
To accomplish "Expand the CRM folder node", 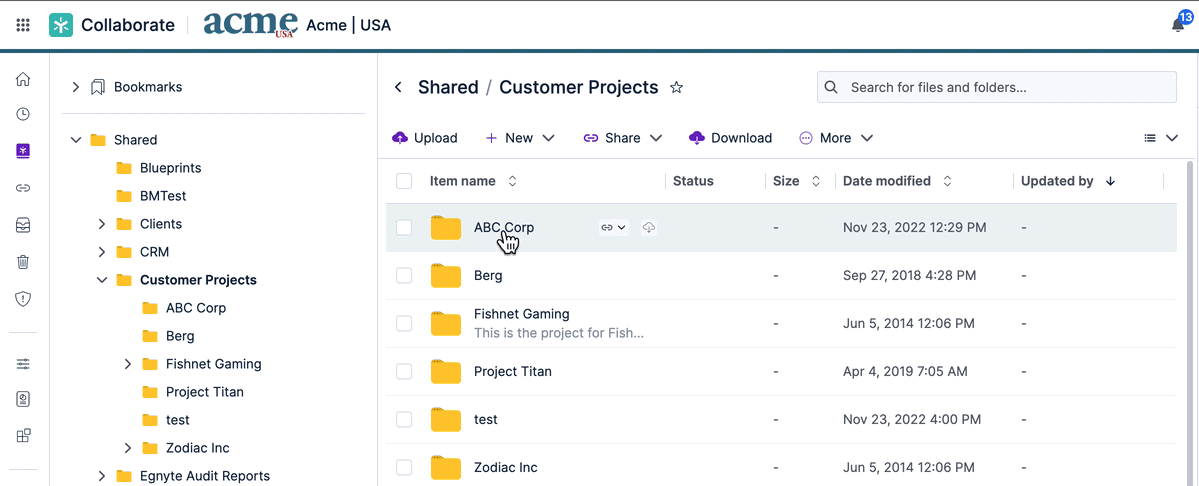I will click(102, 252).
